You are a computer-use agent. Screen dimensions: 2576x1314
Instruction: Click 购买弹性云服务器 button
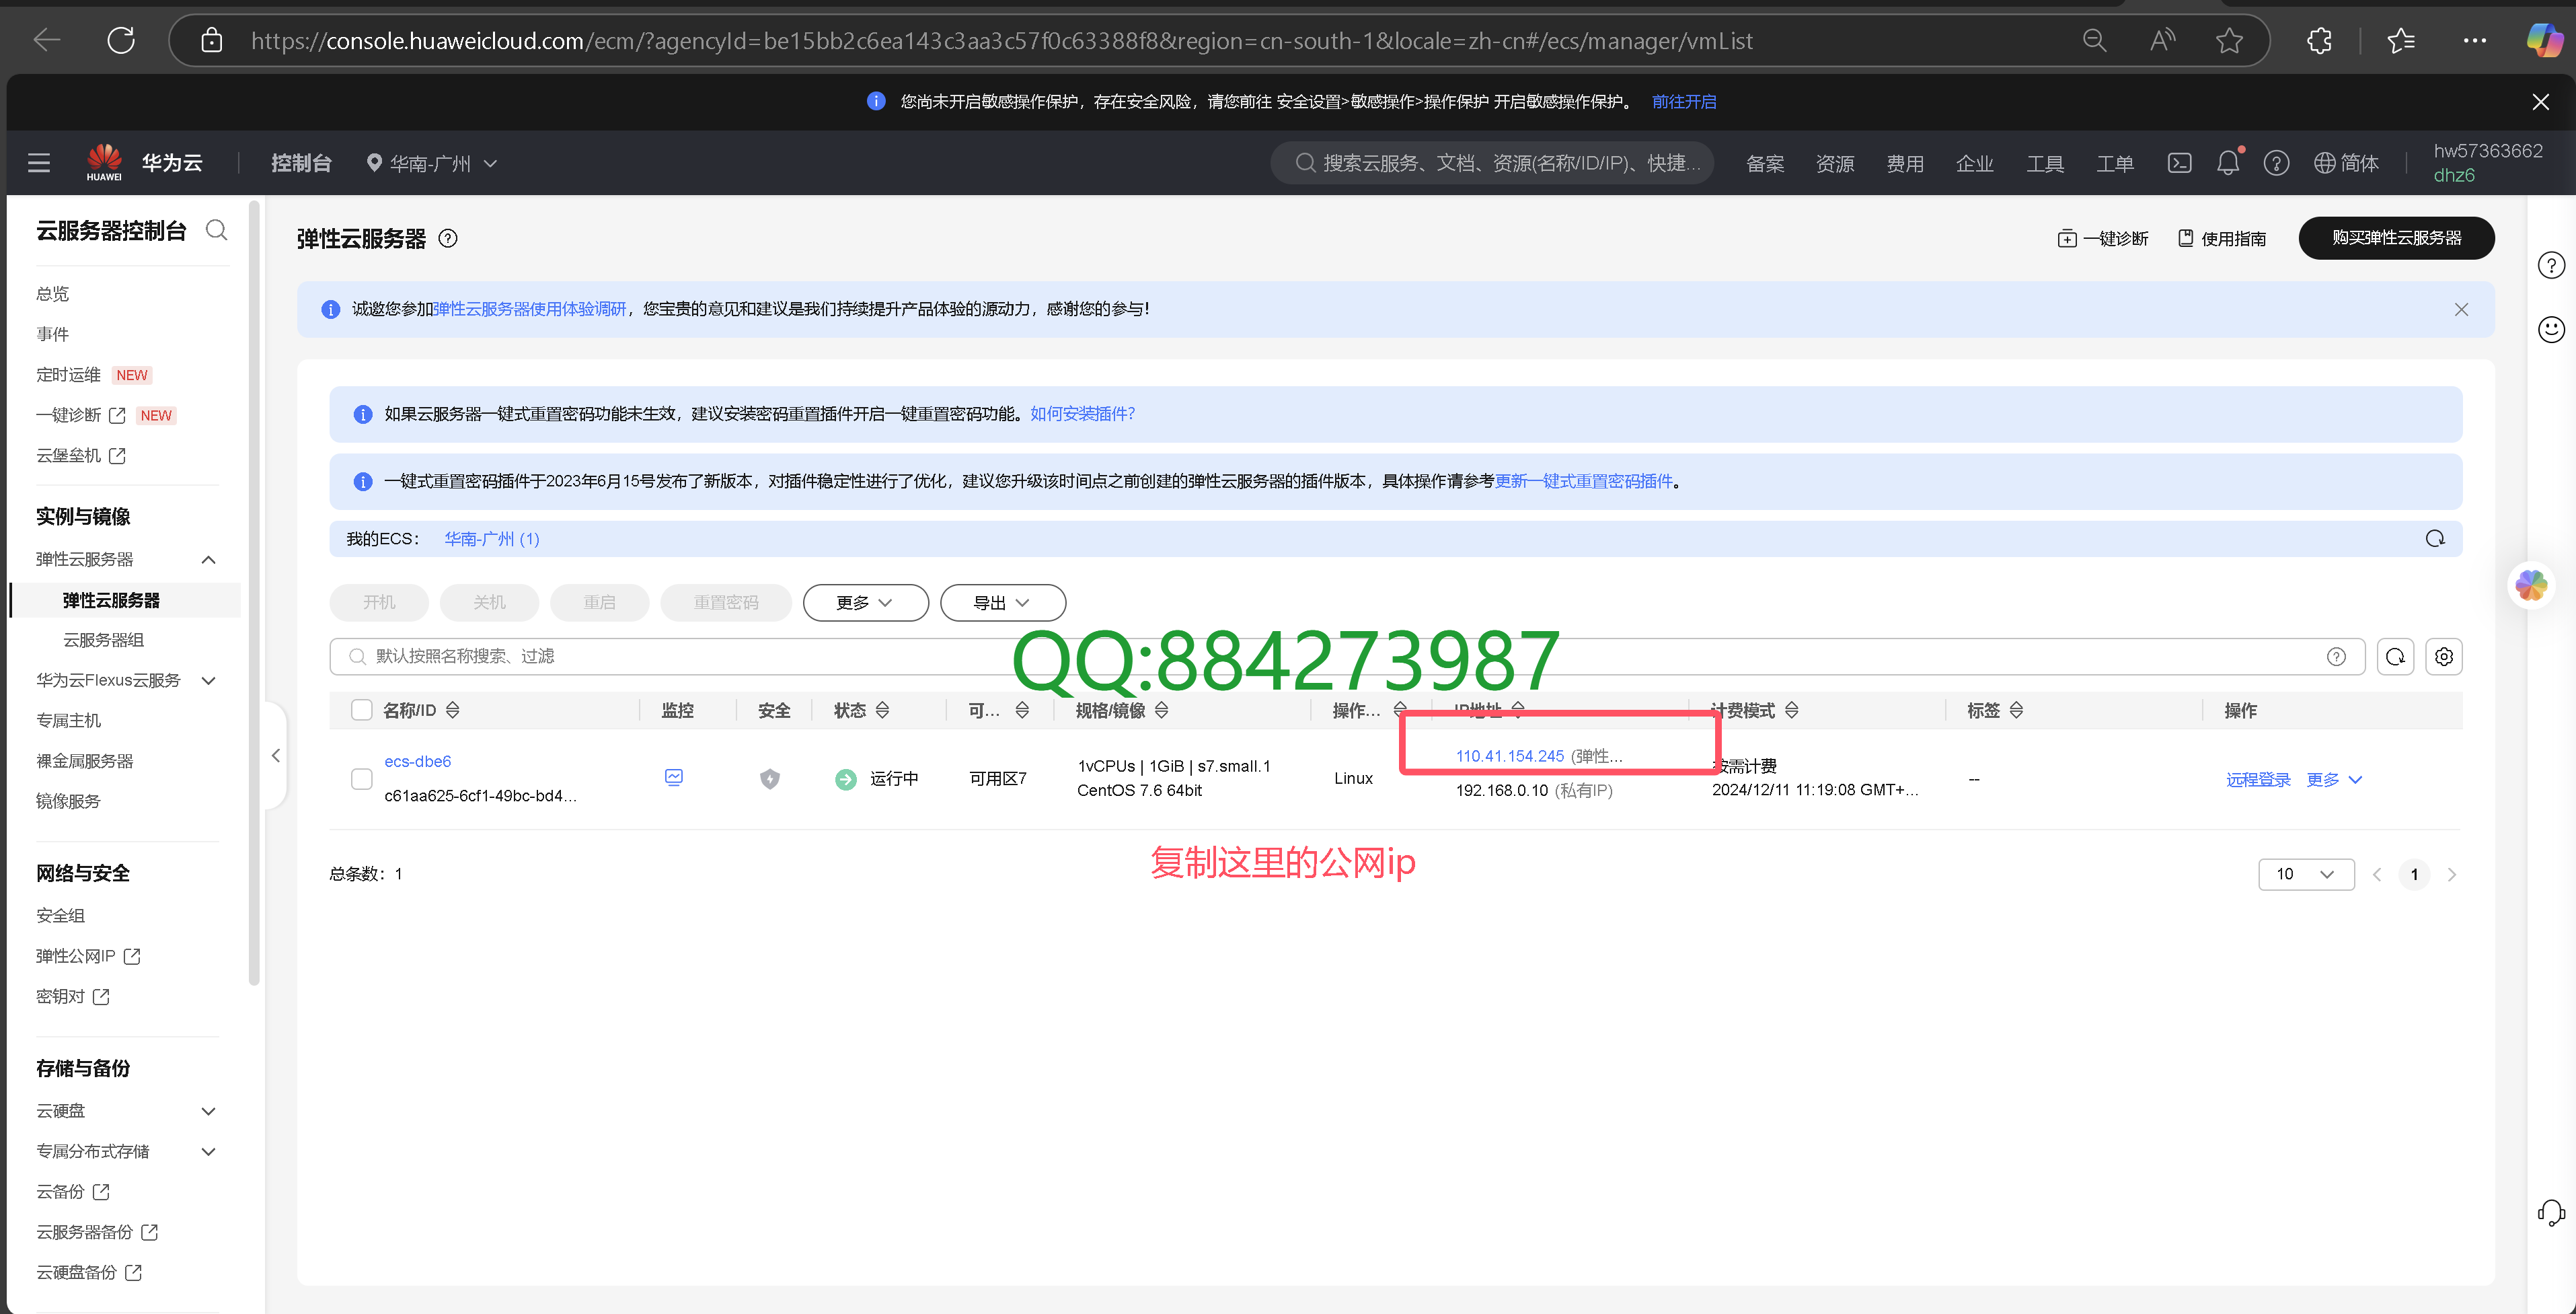pos(2396,238)
